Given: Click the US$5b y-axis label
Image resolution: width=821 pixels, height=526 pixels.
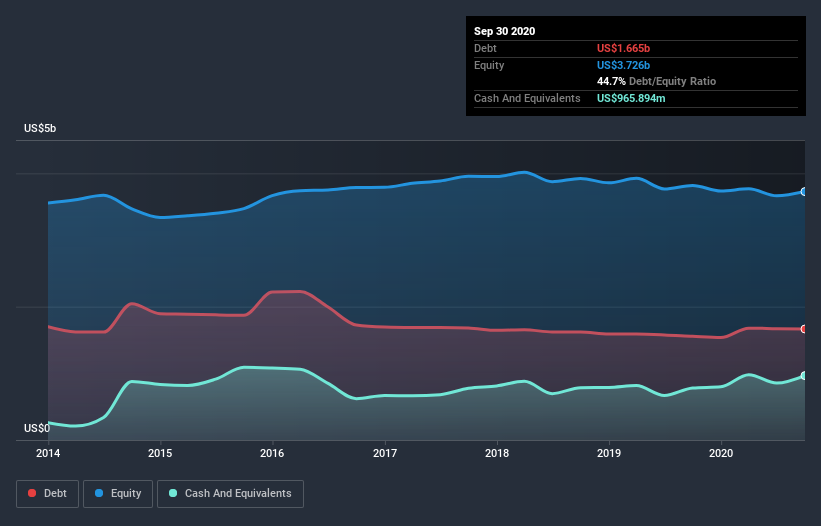Looking at the screenshot, I should (x=40, y=128).
